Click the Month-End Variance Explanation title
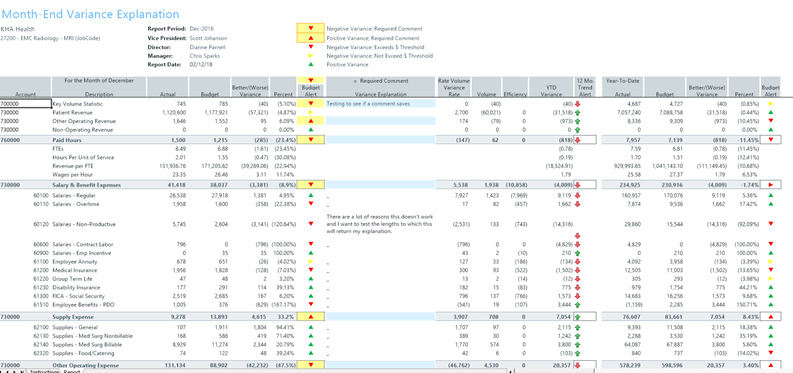 coord(91,15)
